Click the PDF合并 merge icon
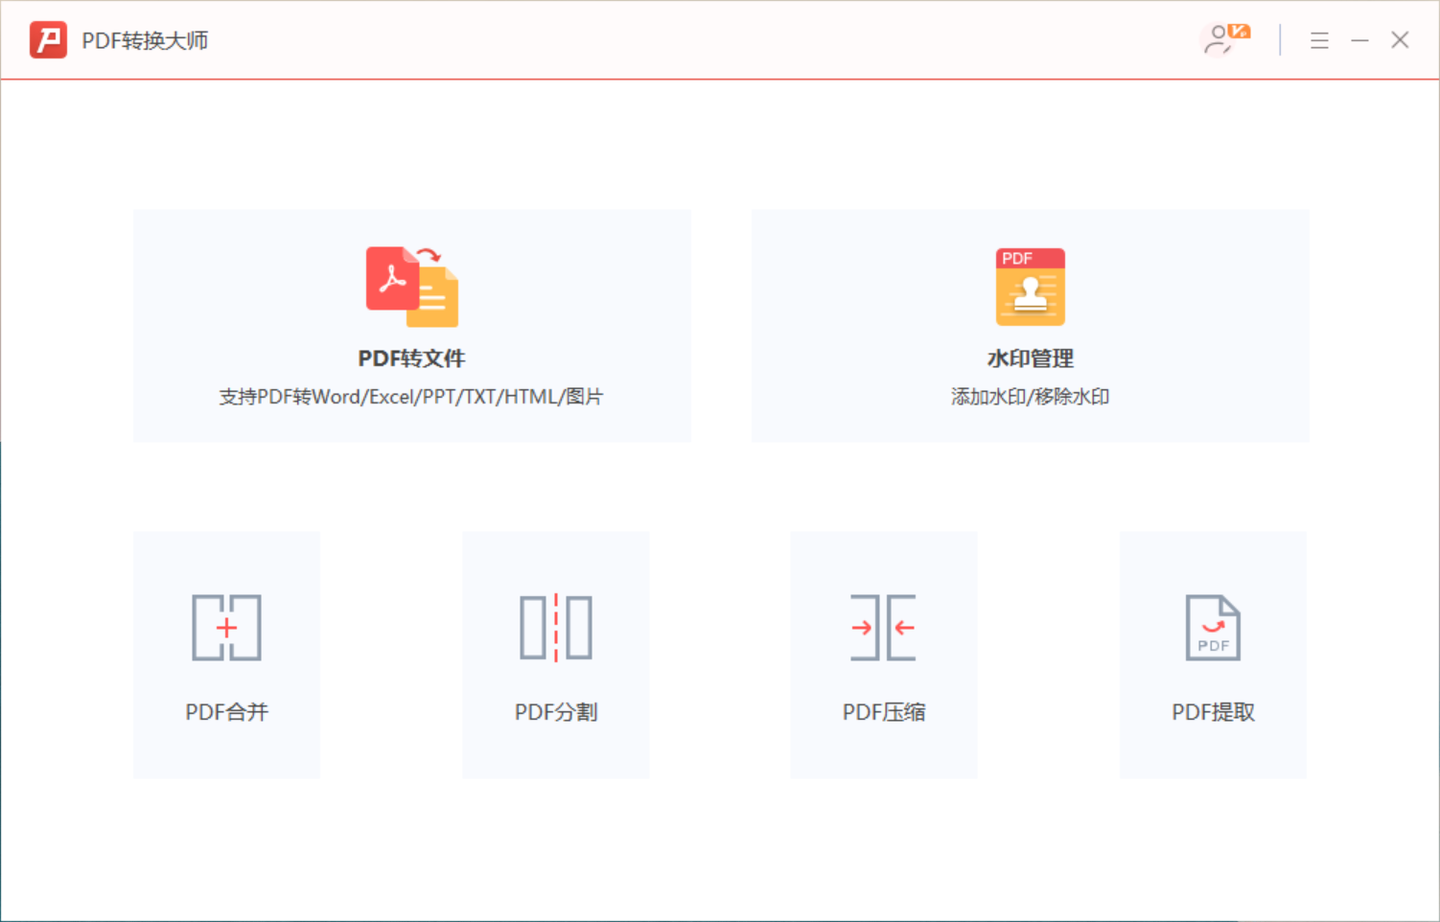 click(x=227, y=628)
